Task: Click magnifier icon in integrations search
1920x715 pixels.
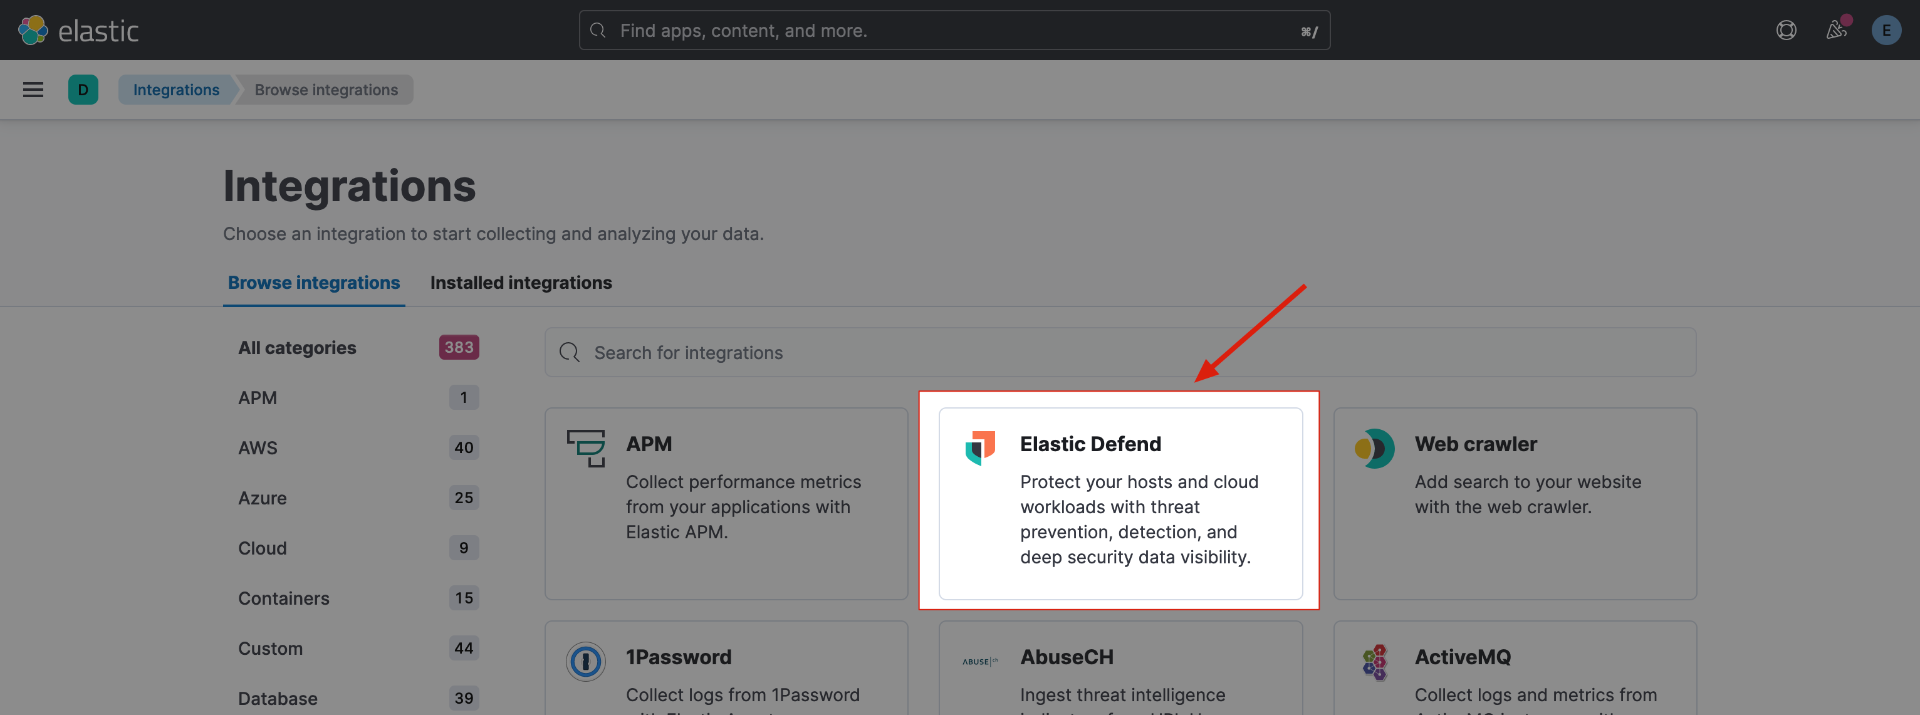Action: click(x=570, y=352)
